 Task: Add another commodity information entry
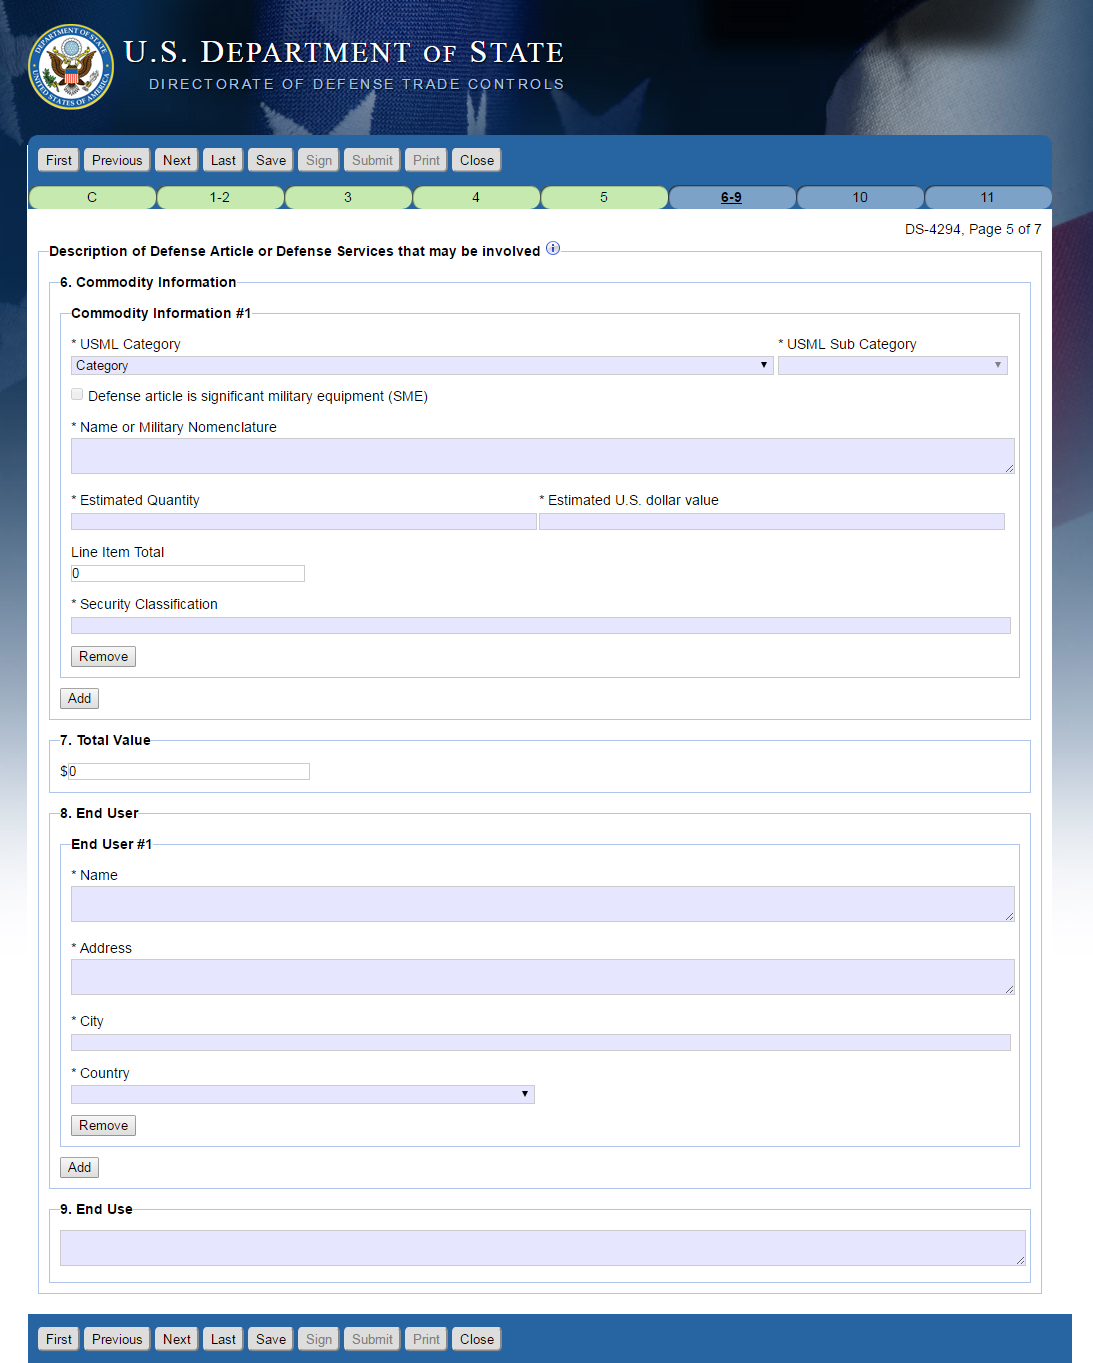pyautogui.click(x=80, y=699)
